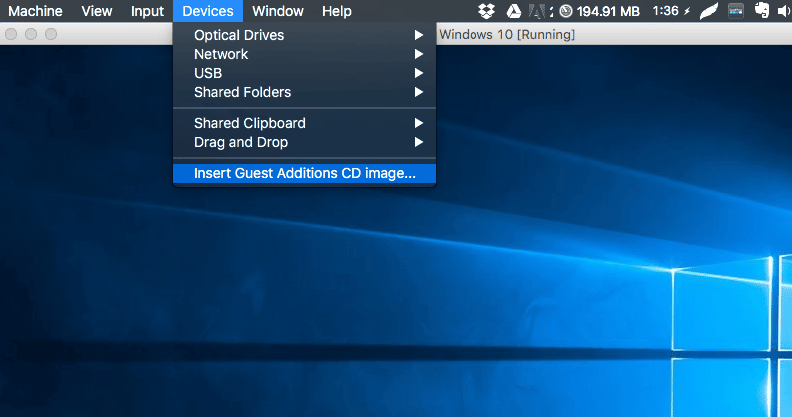The width and height of the screenshot is (792, 417).
Task: Click the charging lightning bolt icon
Action: (x=687, y=11)
